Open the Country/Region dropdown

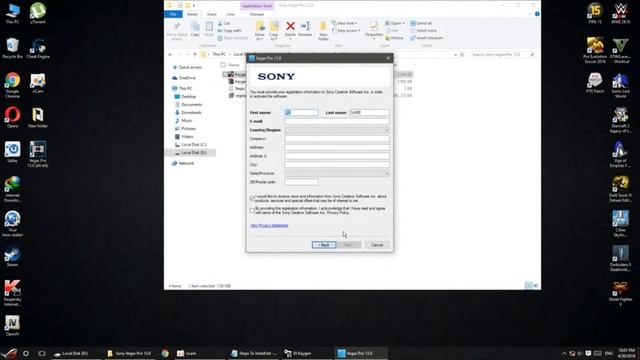[337, 130]
